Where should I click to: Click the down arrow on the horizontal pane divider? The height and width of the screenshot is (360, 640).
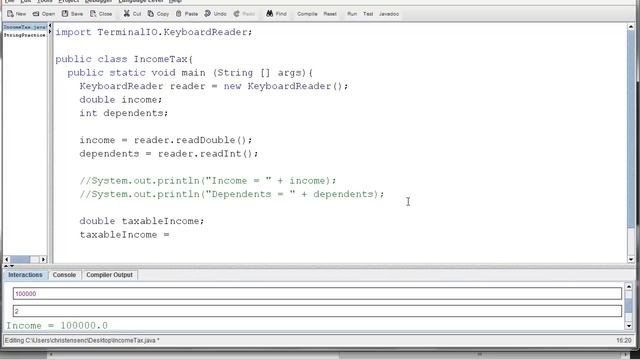(12, 266)
